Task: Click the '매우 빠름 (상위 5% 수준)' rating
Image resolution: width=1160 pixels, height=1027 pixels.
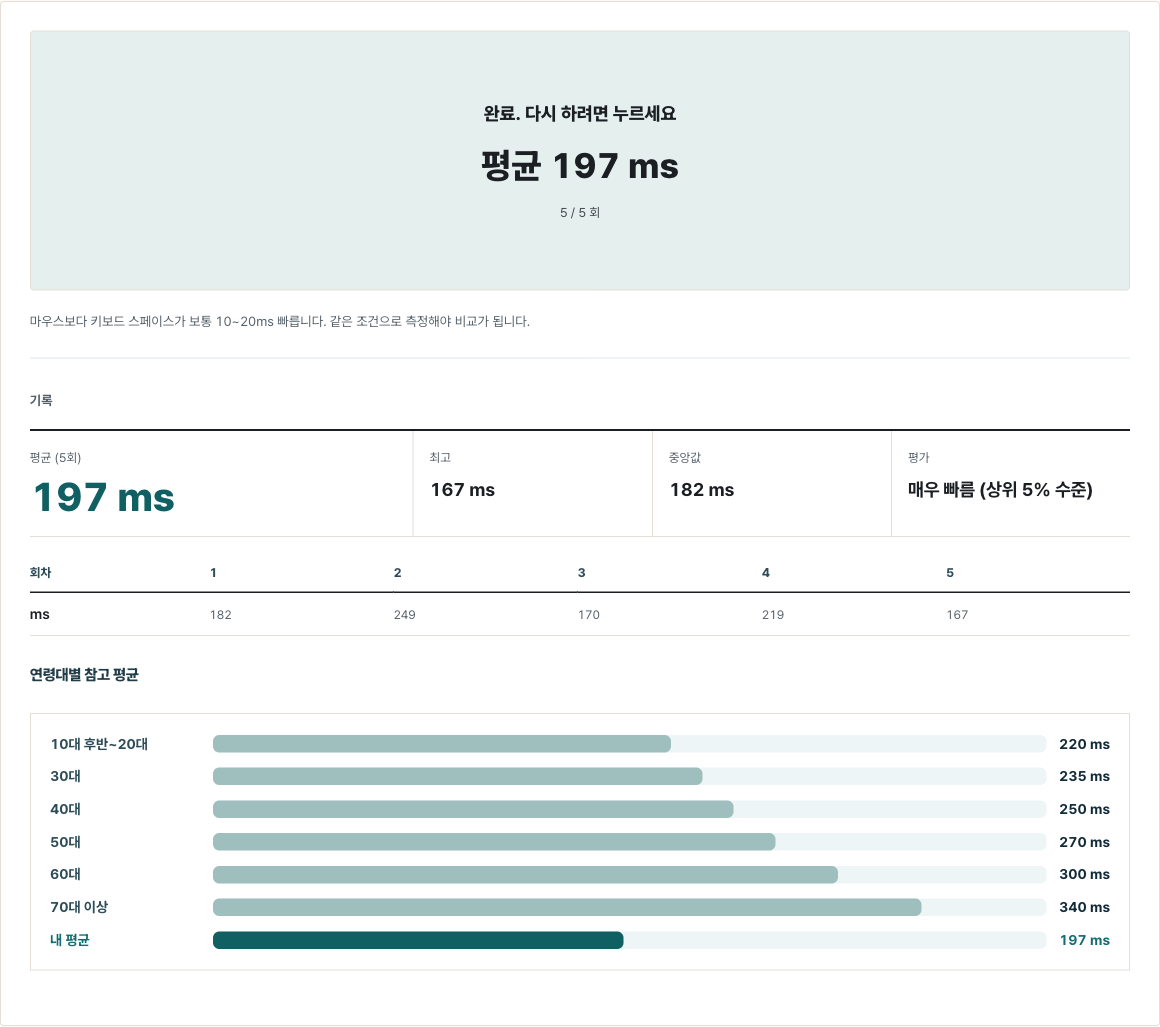Action: pos(1000,490)
